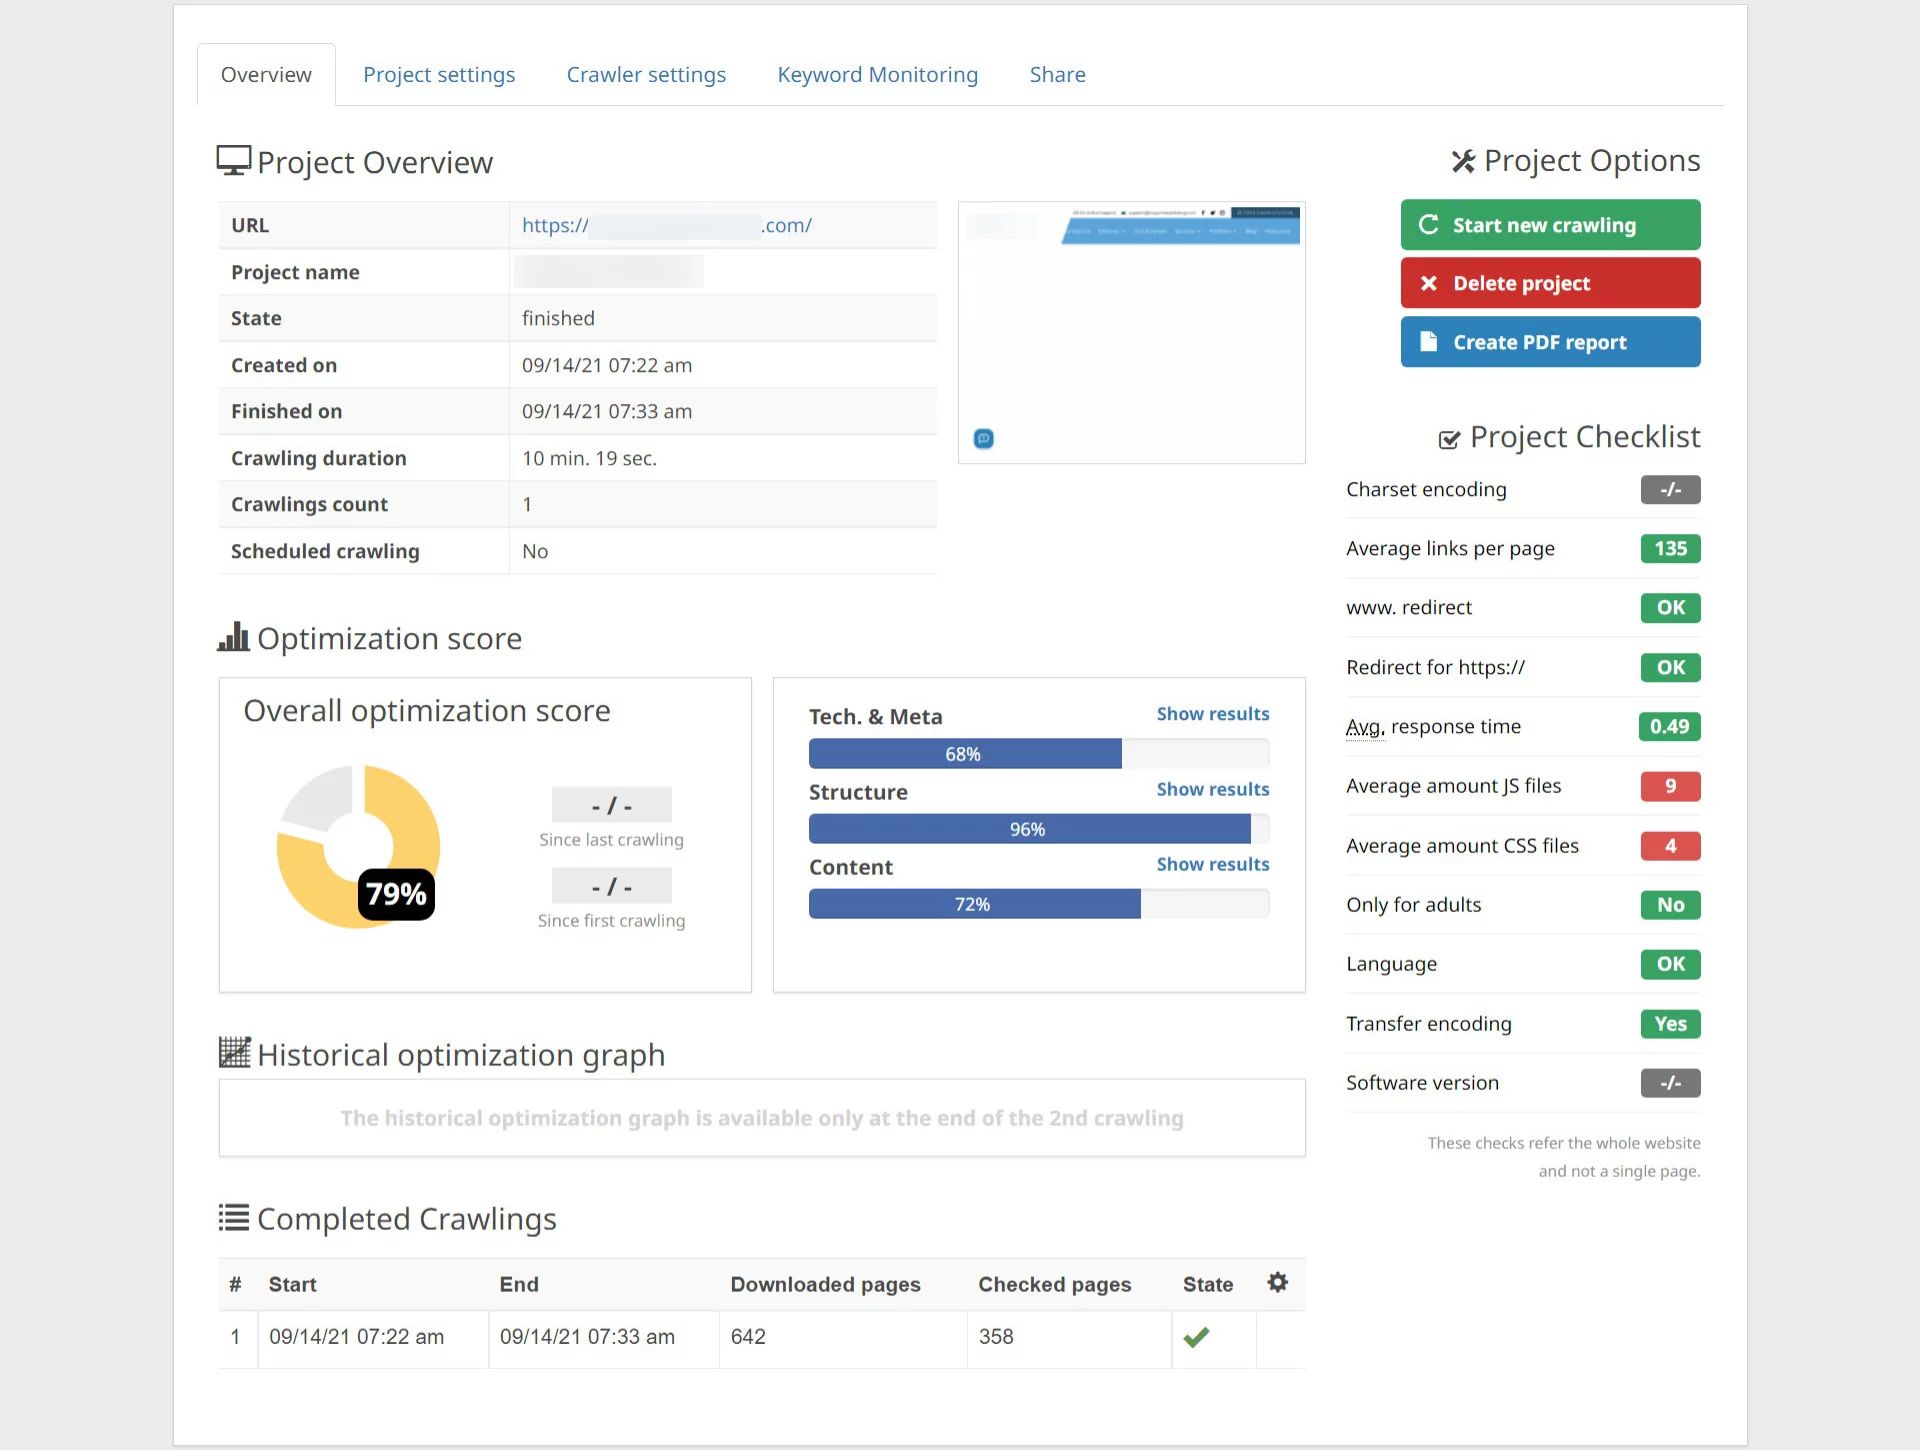Show results for Tech. & Meta
This screenshot has height=1450, width=1920.
[1212, 714]
